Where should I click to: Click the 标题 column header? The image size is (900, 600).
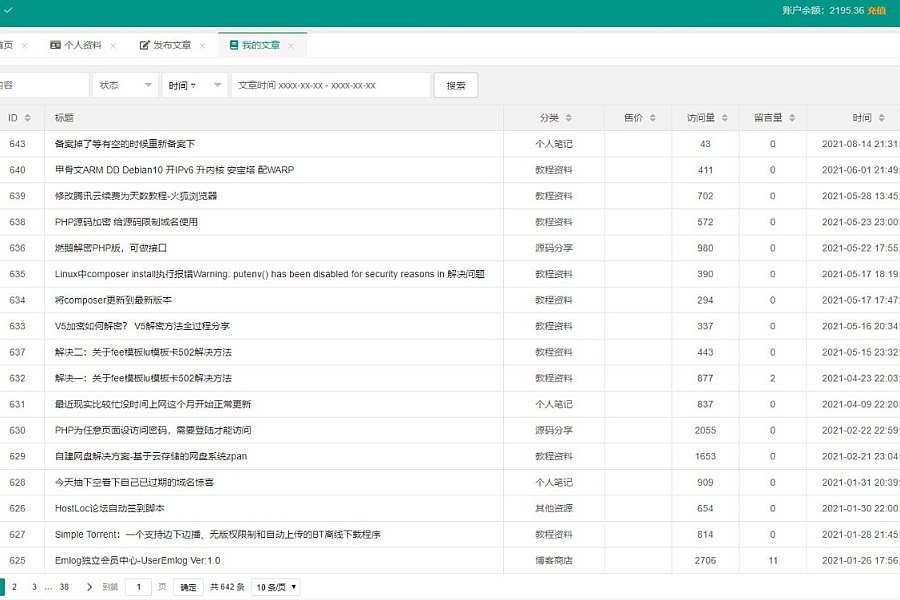tap(64, 118)
